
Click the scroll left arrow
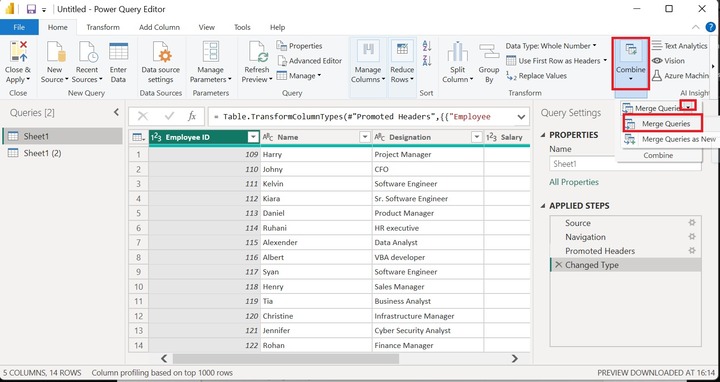164,359
